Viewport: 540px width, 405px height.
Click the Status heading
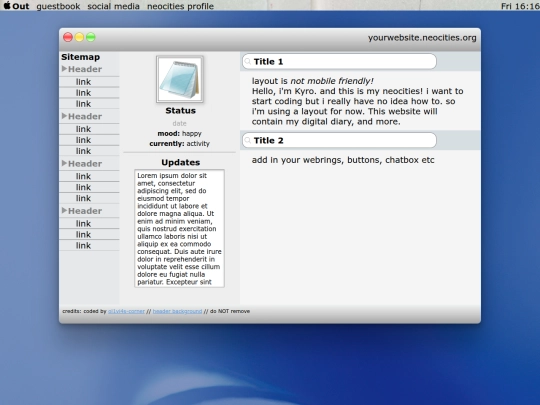tap(180, 111)
